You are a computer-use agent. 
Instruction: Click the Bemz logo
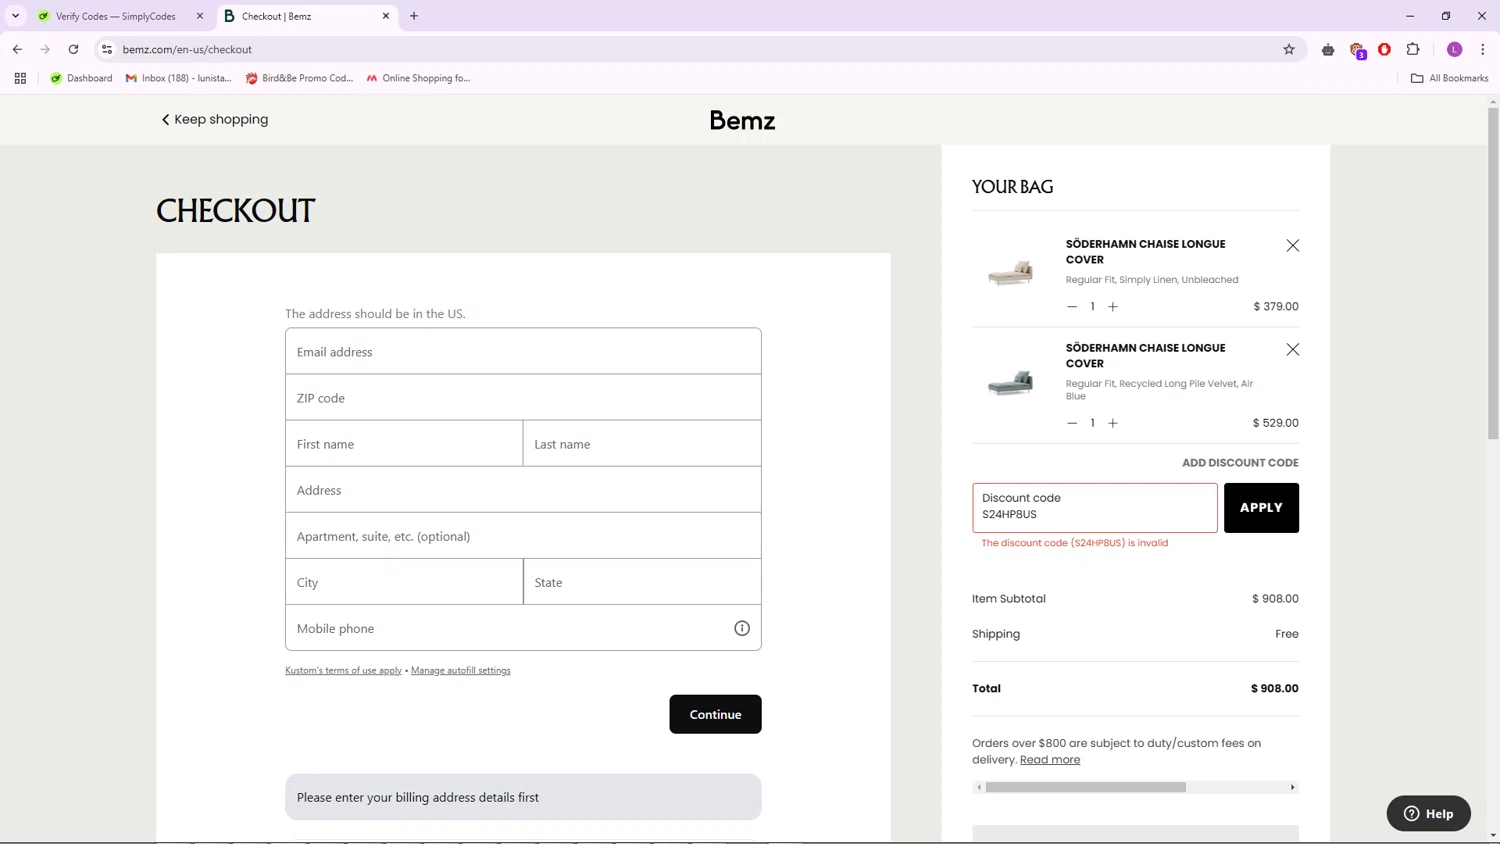(742, 120)
